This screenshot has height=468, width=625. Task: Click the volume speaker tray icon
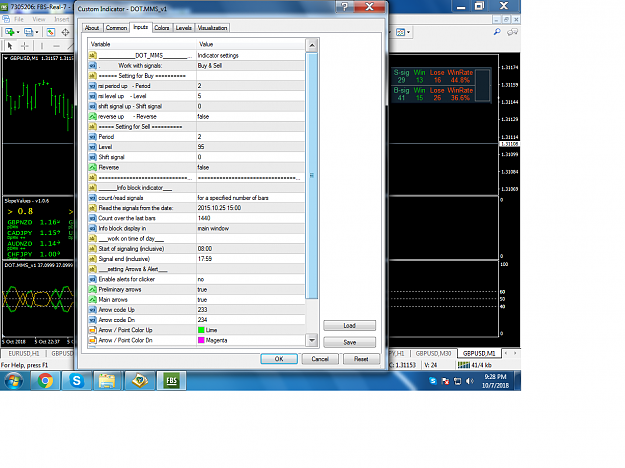coord(470,381)
